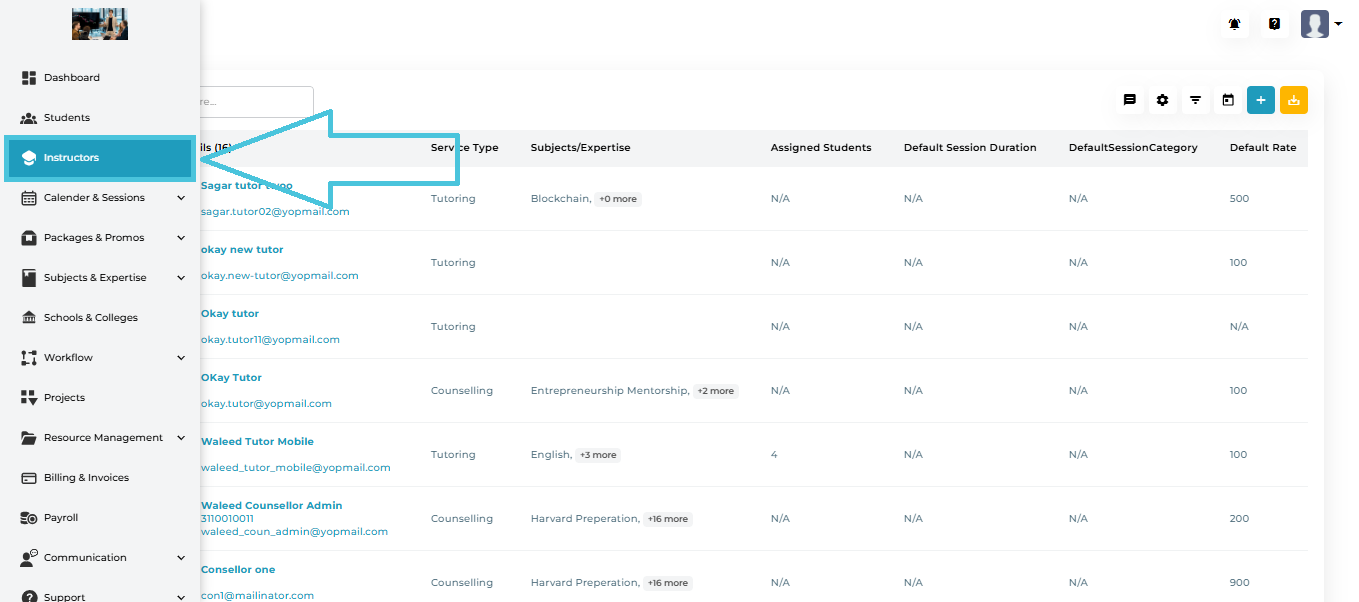Open Waleed Counsellor Admin profile link
Screen dimensions: 1359x602
coord(271,506)
